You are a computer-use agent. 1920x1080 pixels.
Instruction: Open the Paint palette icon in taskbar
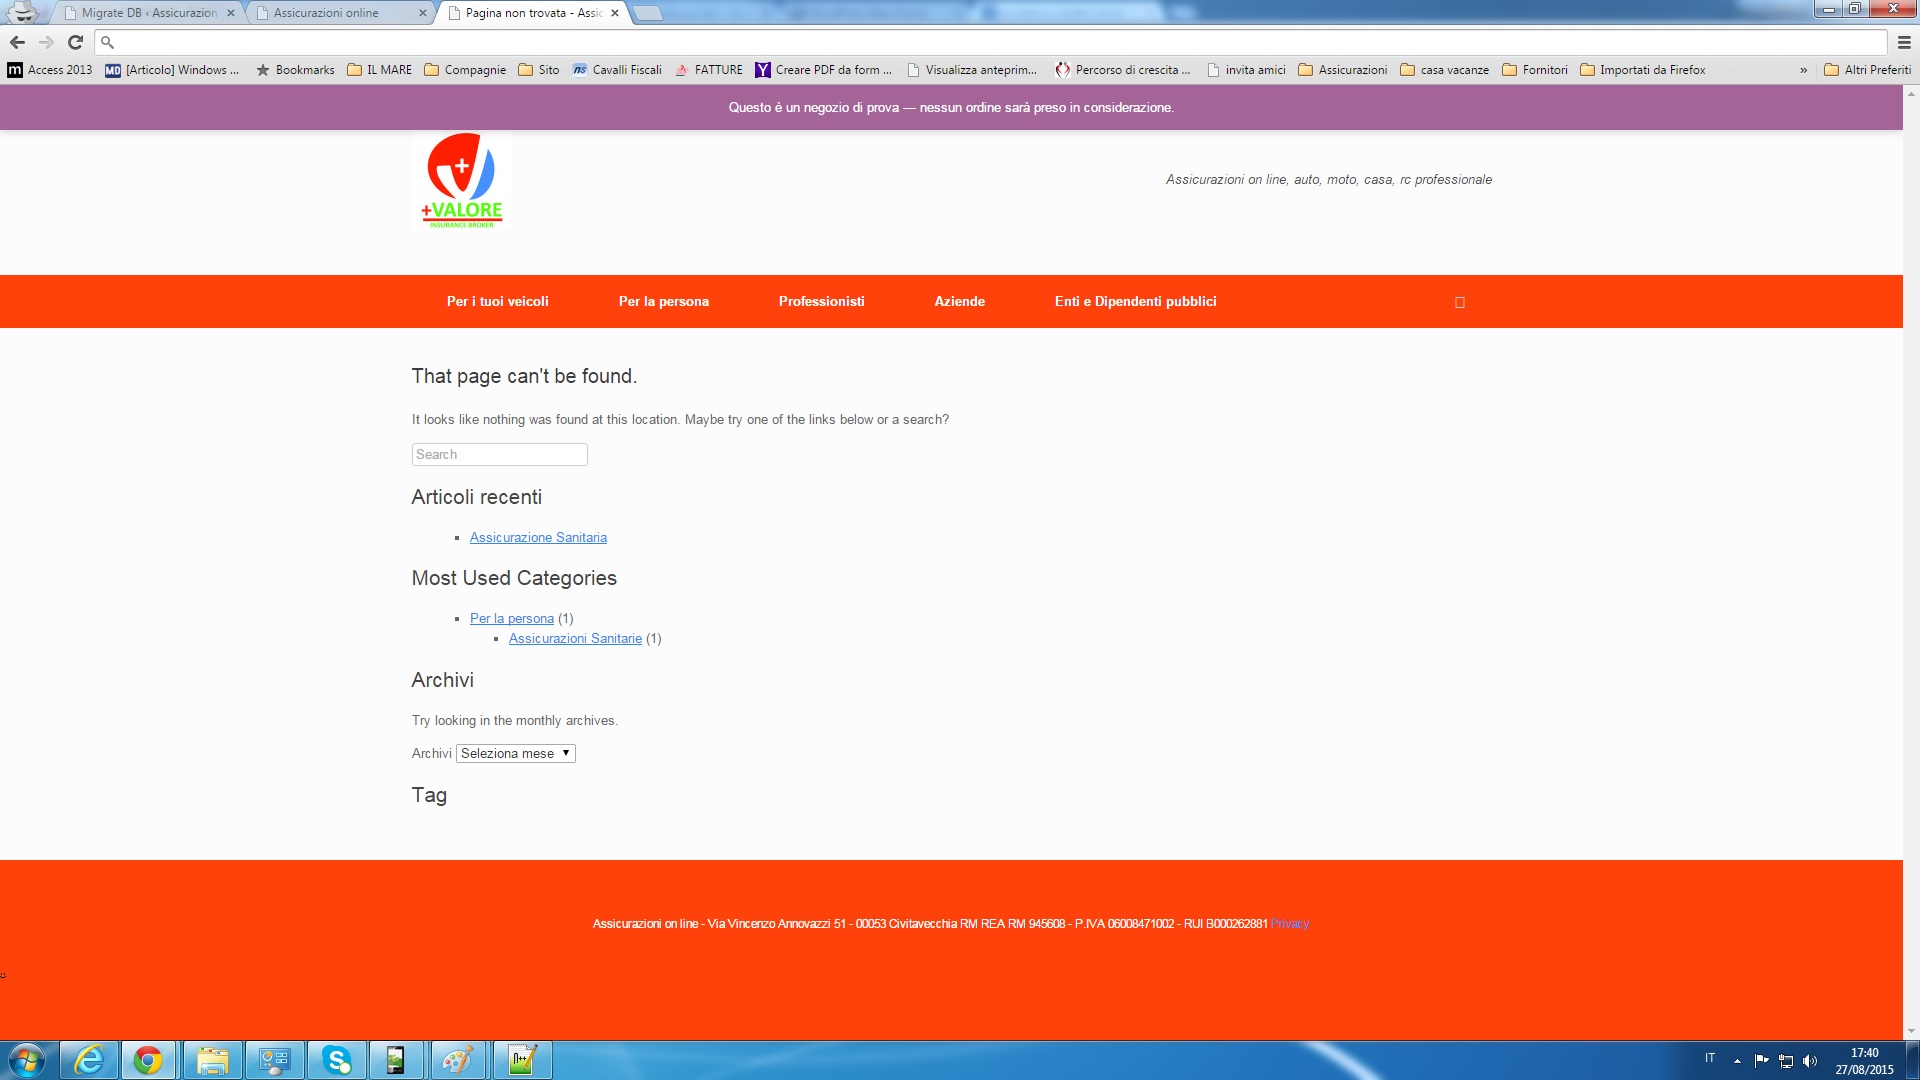pyautogui.click(x=457, y=1060)
